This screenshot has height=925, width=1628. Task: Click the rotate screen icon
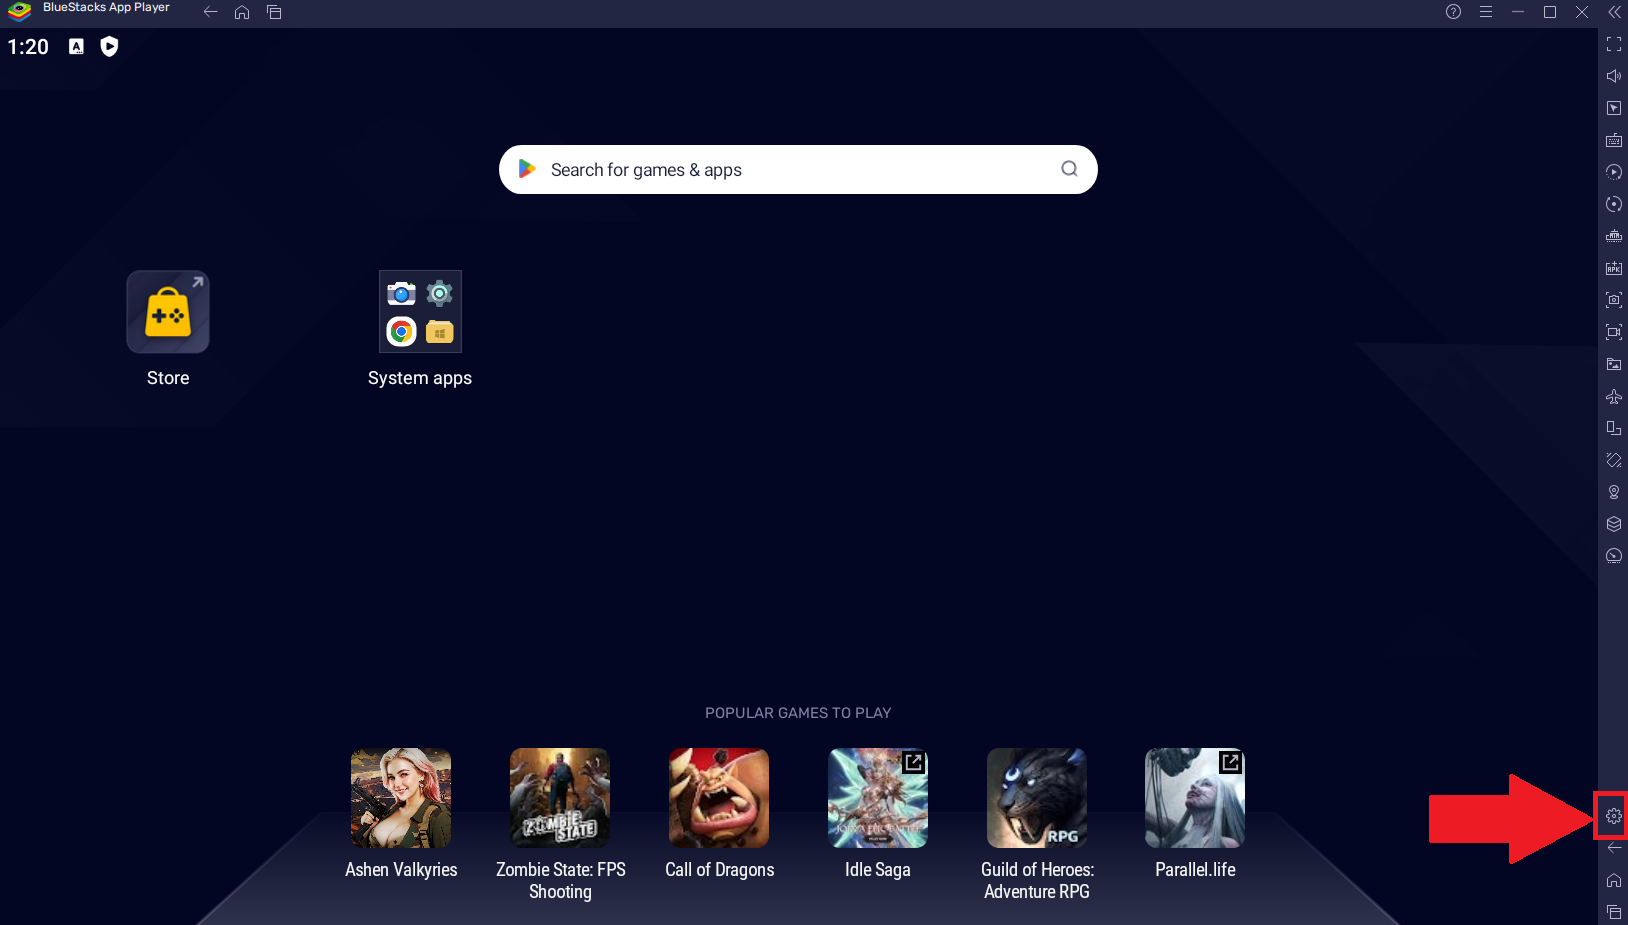pyautogui.click(x=1613, y=460)
